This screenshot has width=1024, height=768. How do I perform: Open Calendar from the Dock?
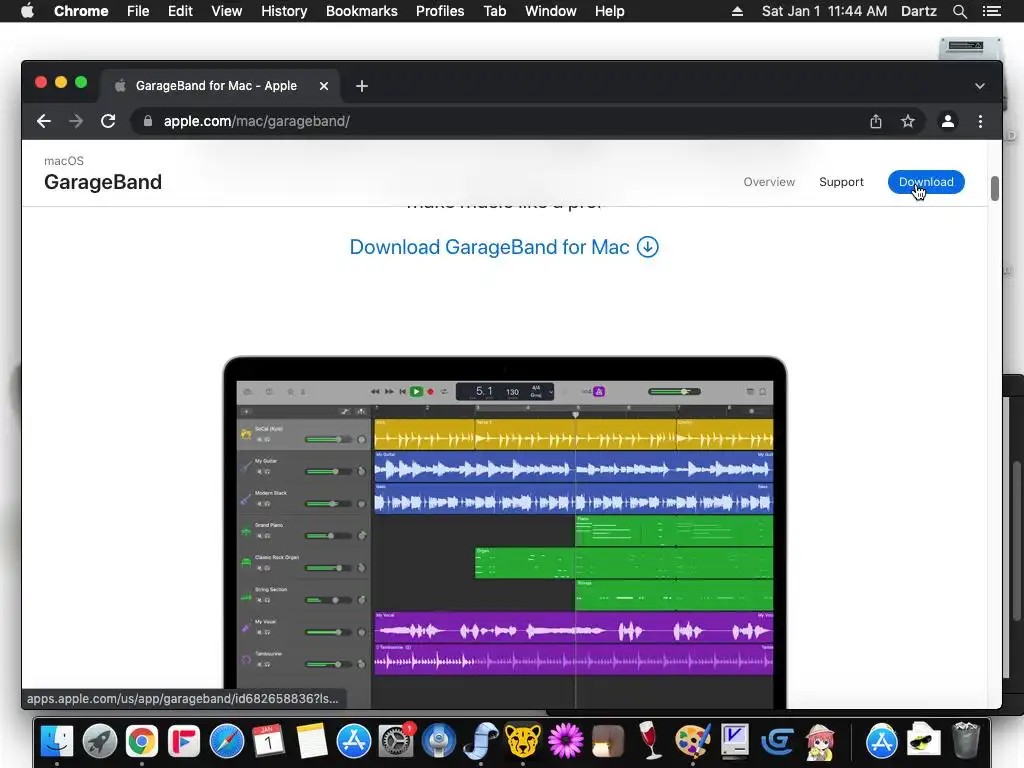(x=268, y=741)
